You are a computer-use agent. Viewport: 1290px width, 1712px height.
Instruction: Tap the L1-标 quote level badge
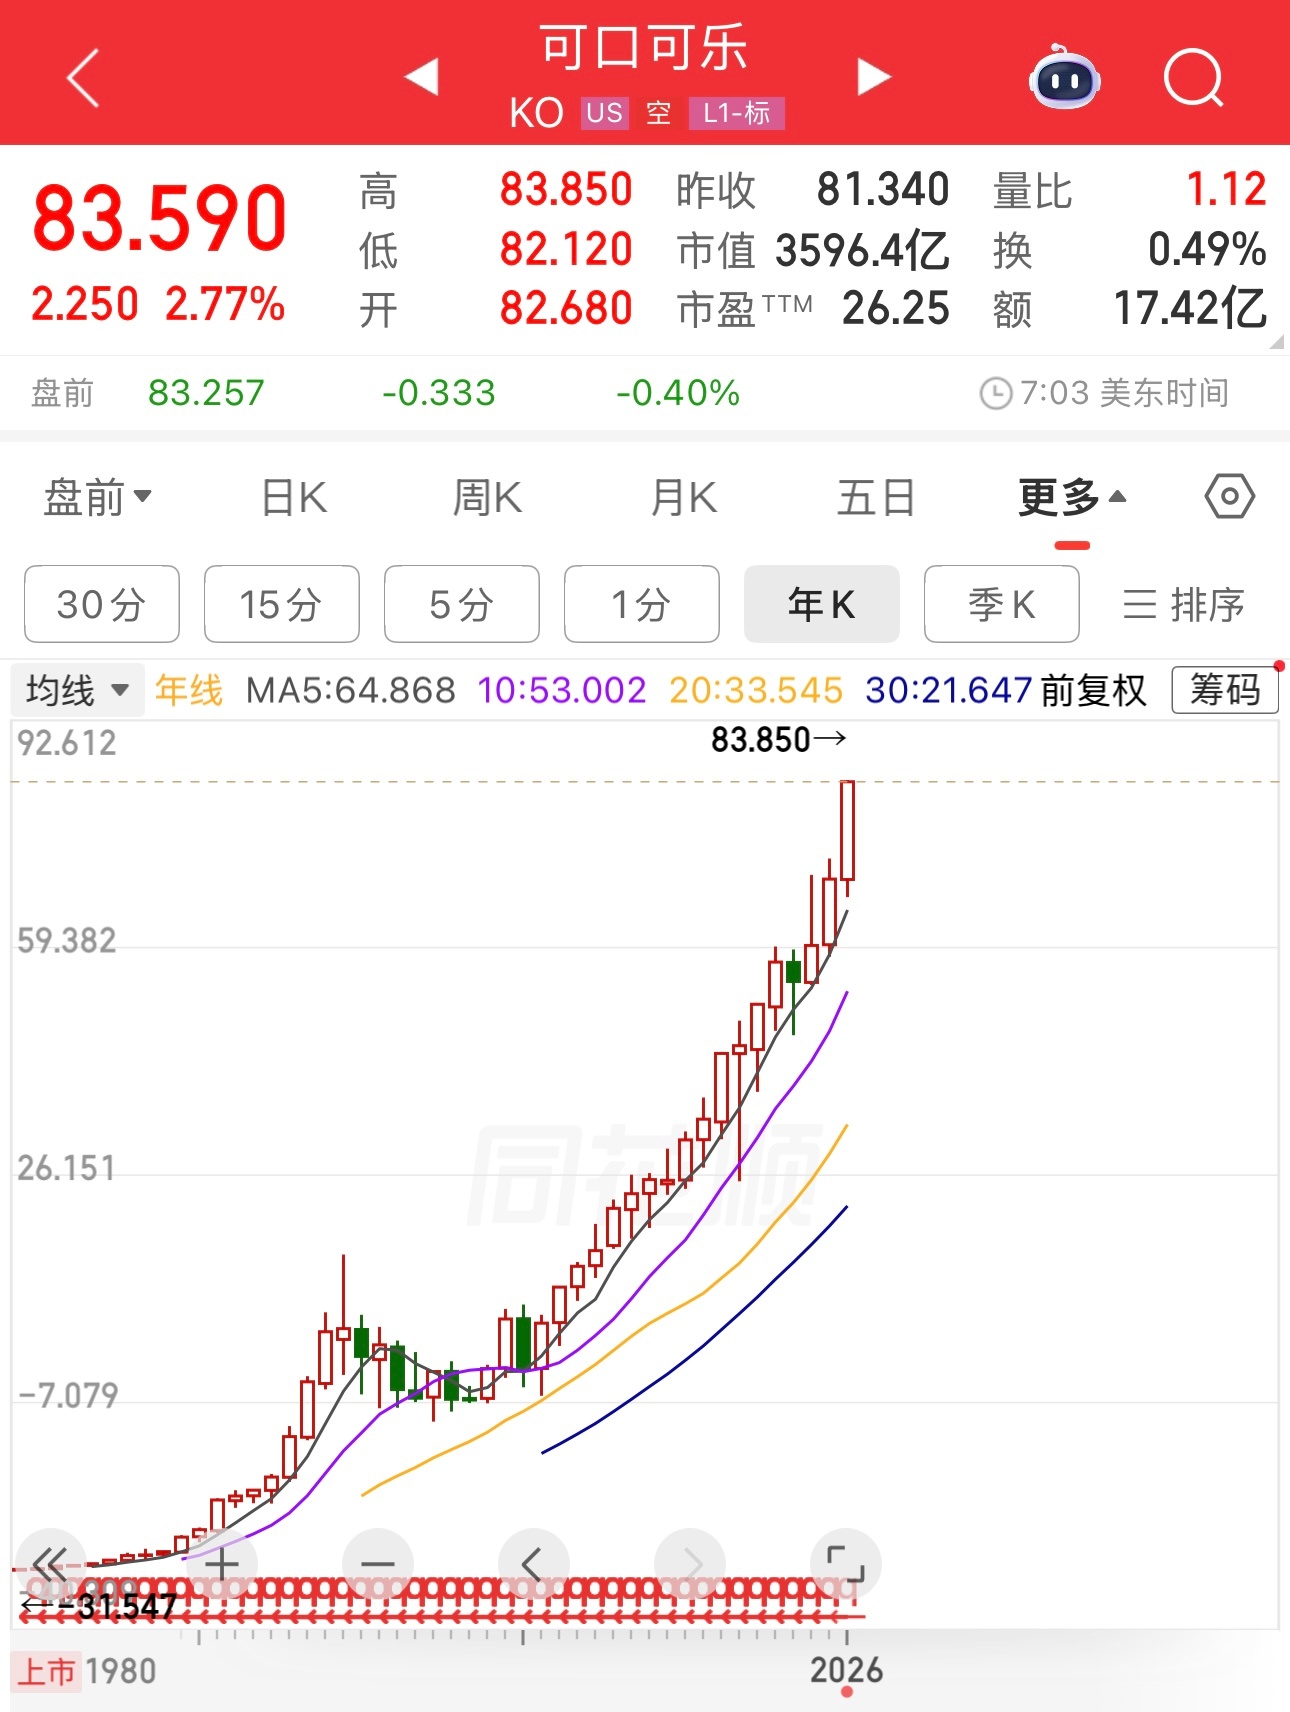coord(737,113)
